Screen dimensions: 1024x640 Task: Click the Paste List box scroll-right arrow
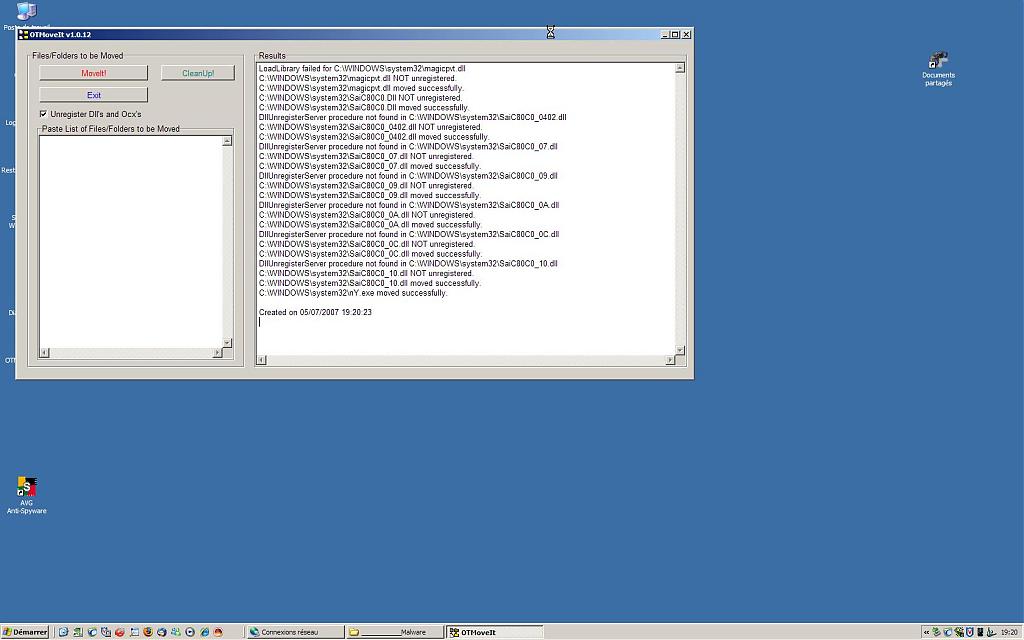tap(217, 353)
